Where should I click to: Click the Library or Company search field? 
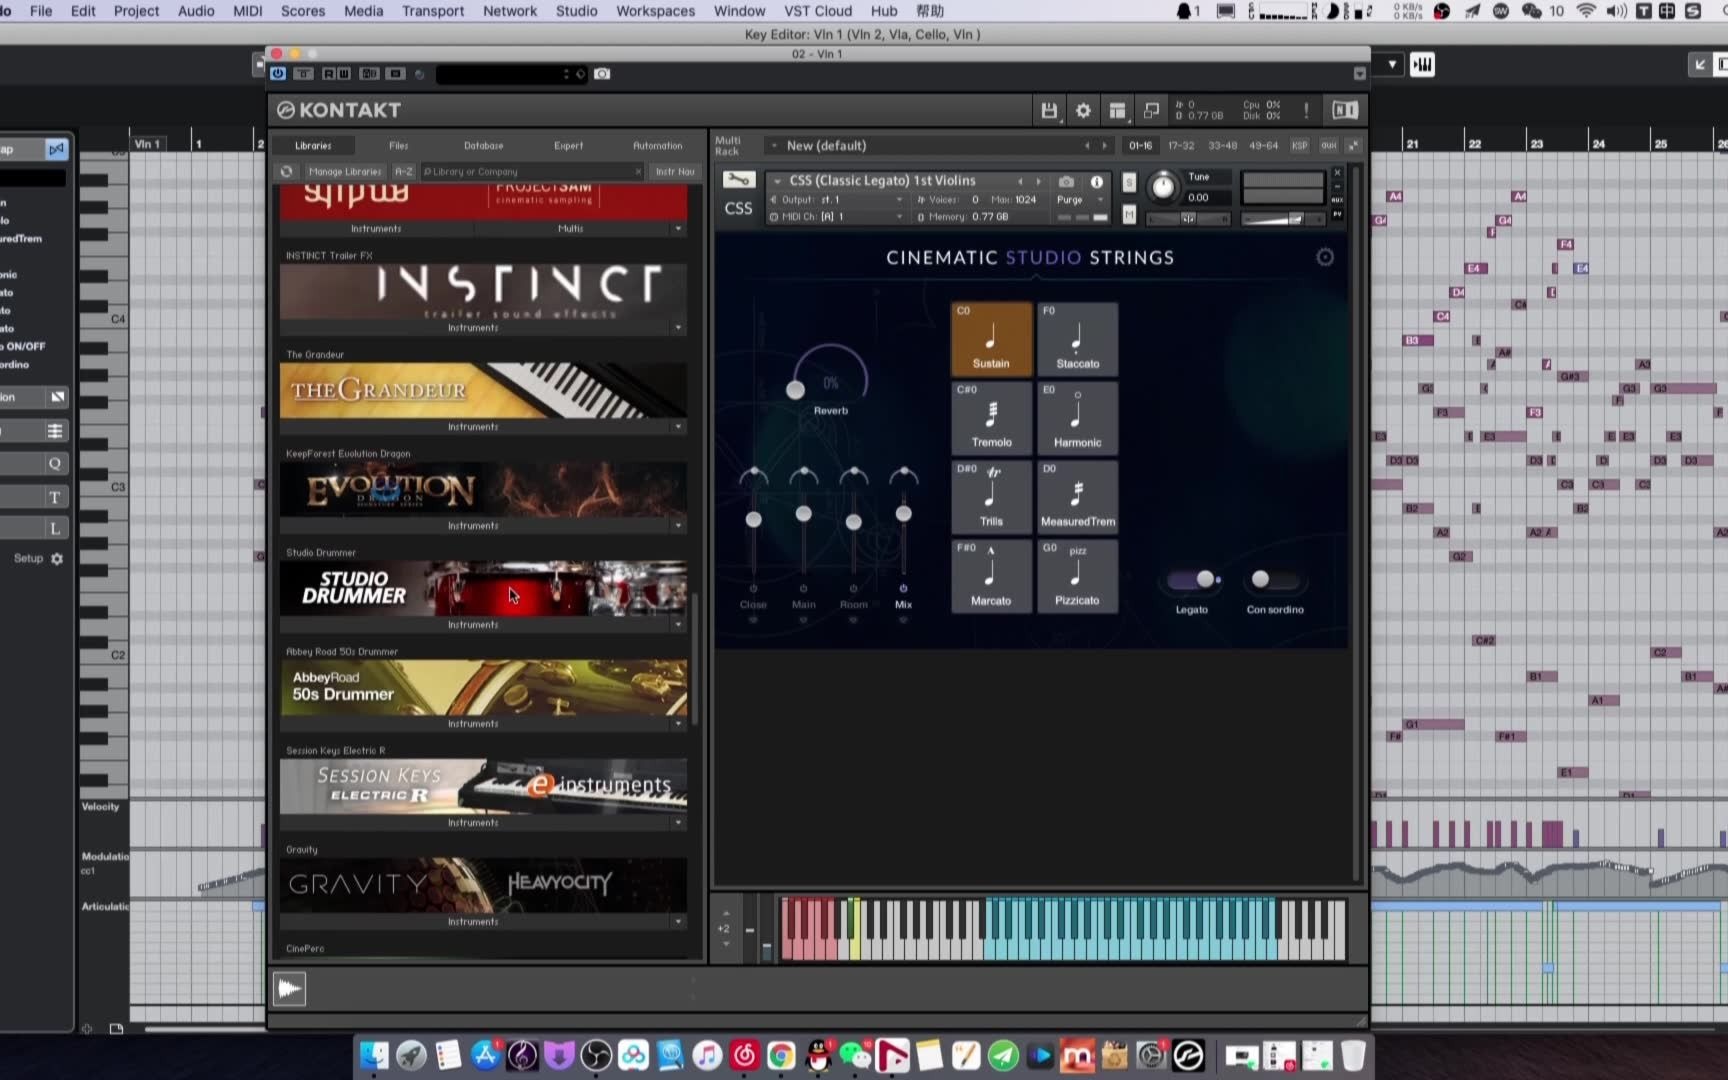click(531, 172)
